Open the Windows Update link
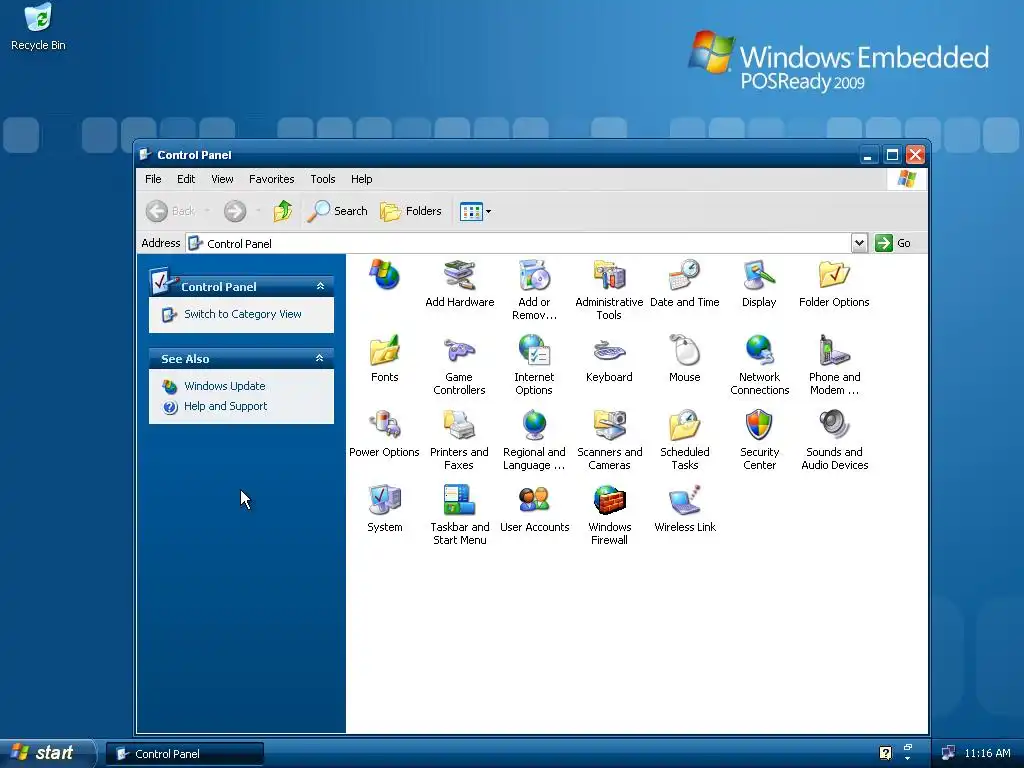1024x768 pixels. coord(224,386)
